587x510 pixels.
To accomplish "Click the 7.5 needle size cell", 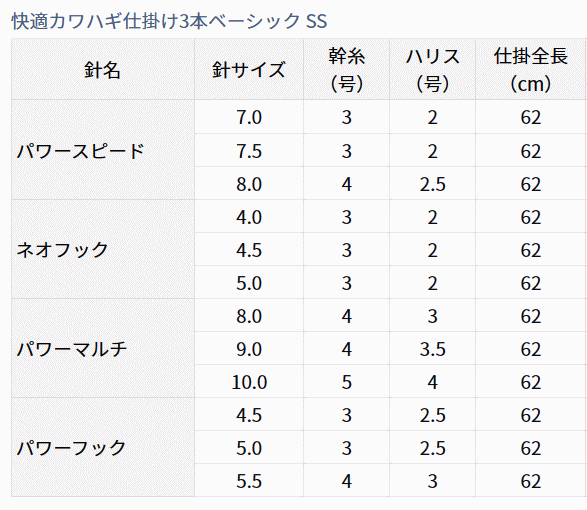I will click(x=249, y=151).
